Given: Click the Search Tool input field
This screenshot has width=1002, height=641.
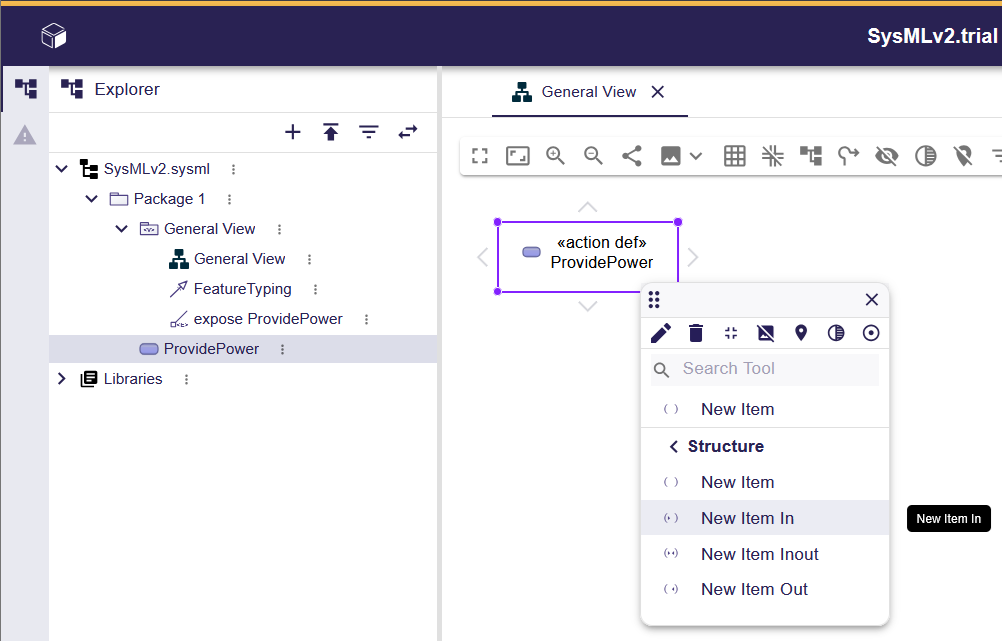Looking at the screenshot, I should [x=776, y=369].
